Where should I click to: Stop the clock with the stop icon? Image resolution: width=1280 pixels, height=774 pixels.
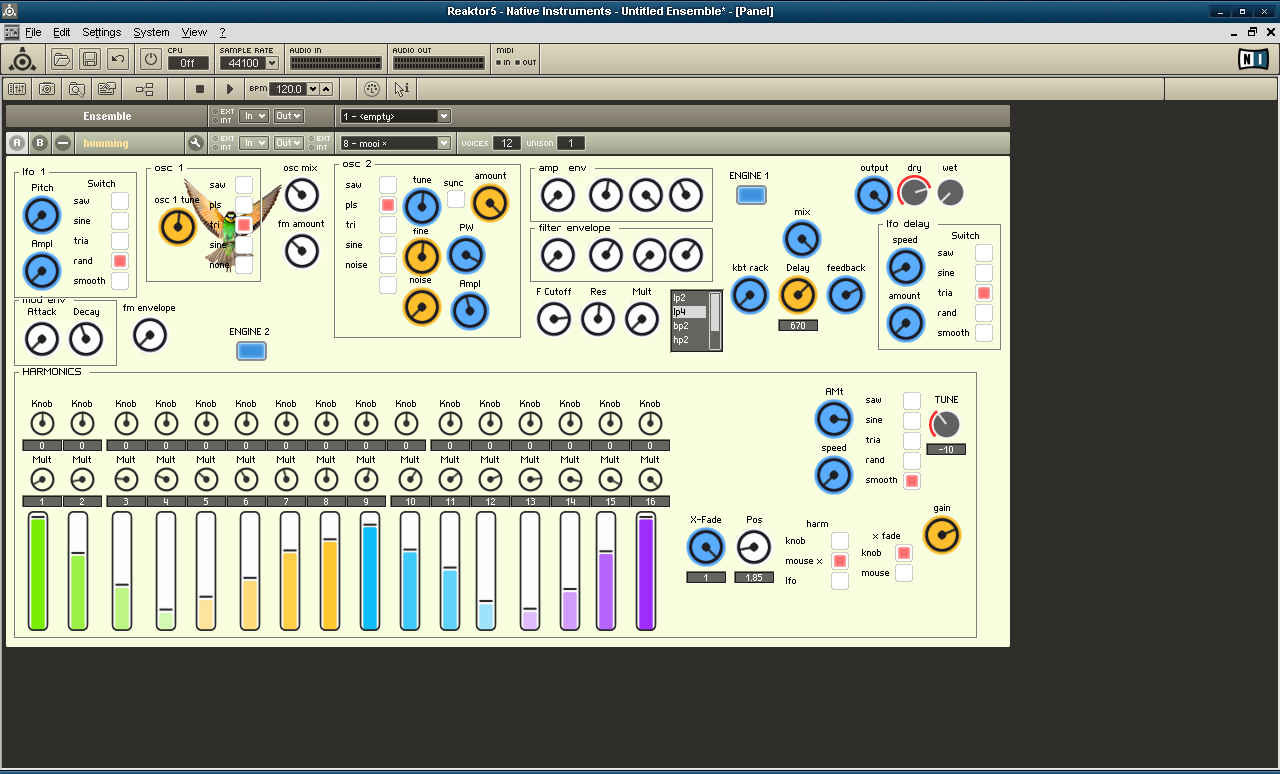pyautogui.click(x=200, y=89)
